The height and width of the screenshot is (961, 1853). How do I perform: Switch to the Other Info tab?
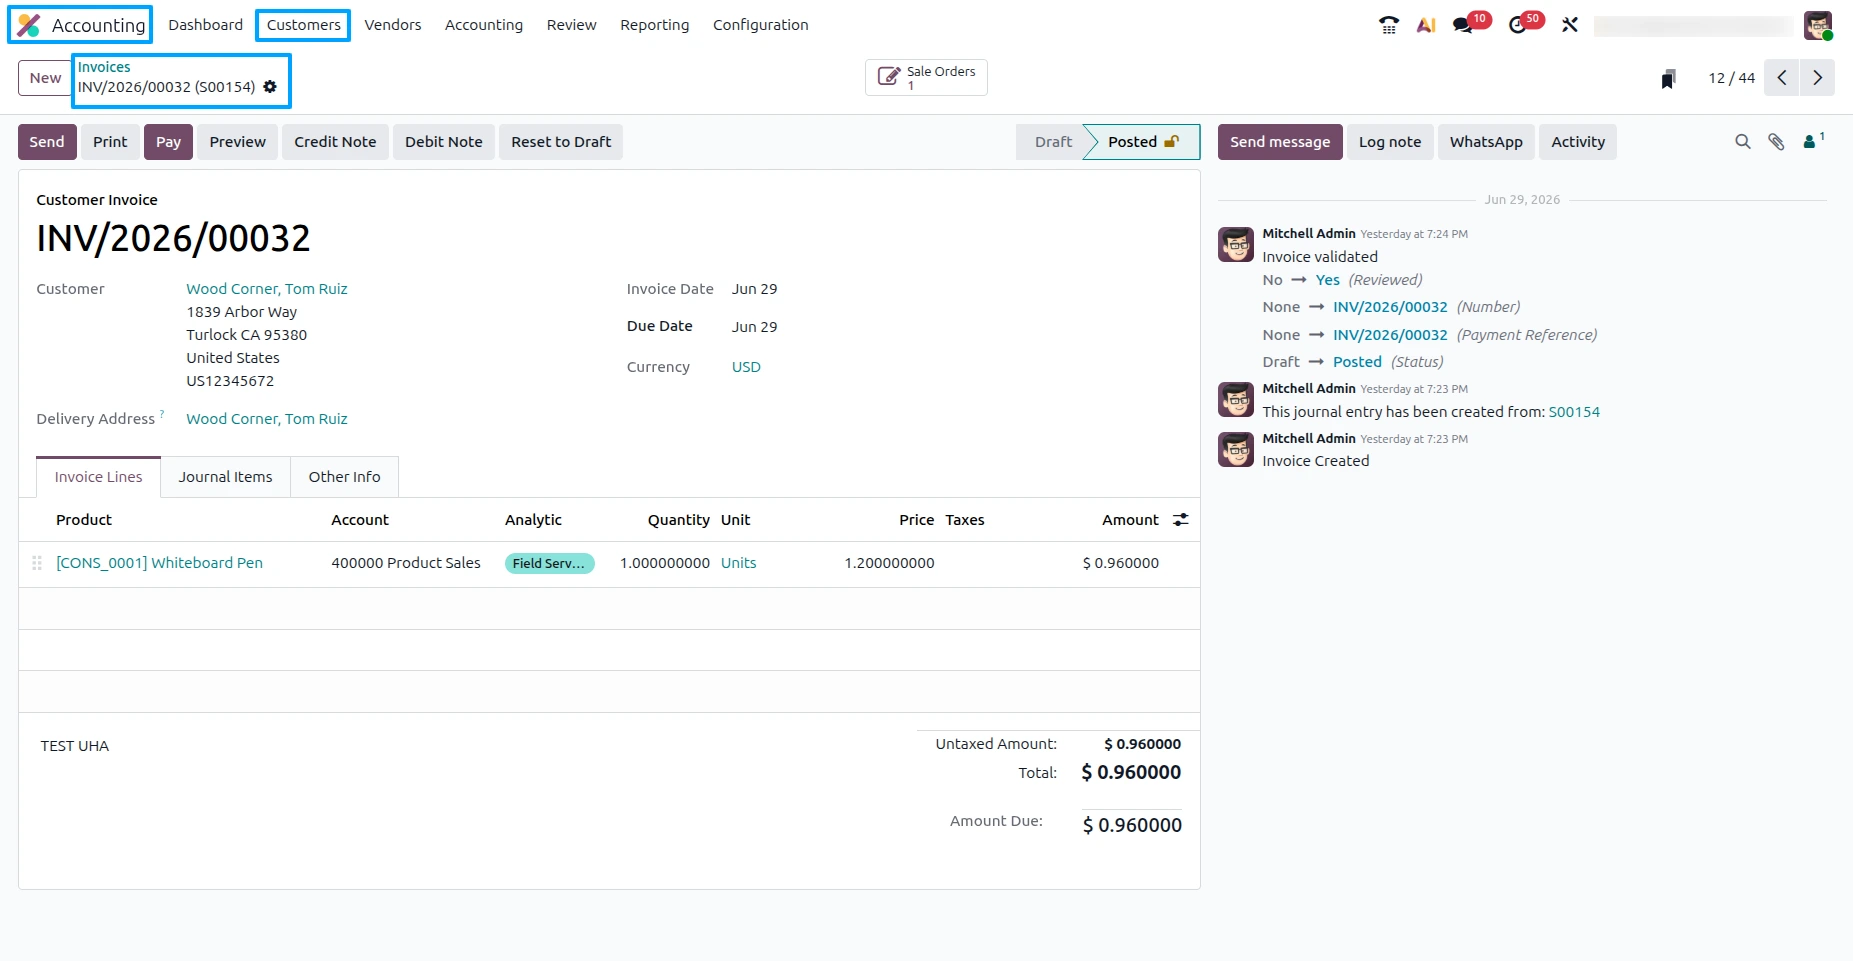[344, 477]
